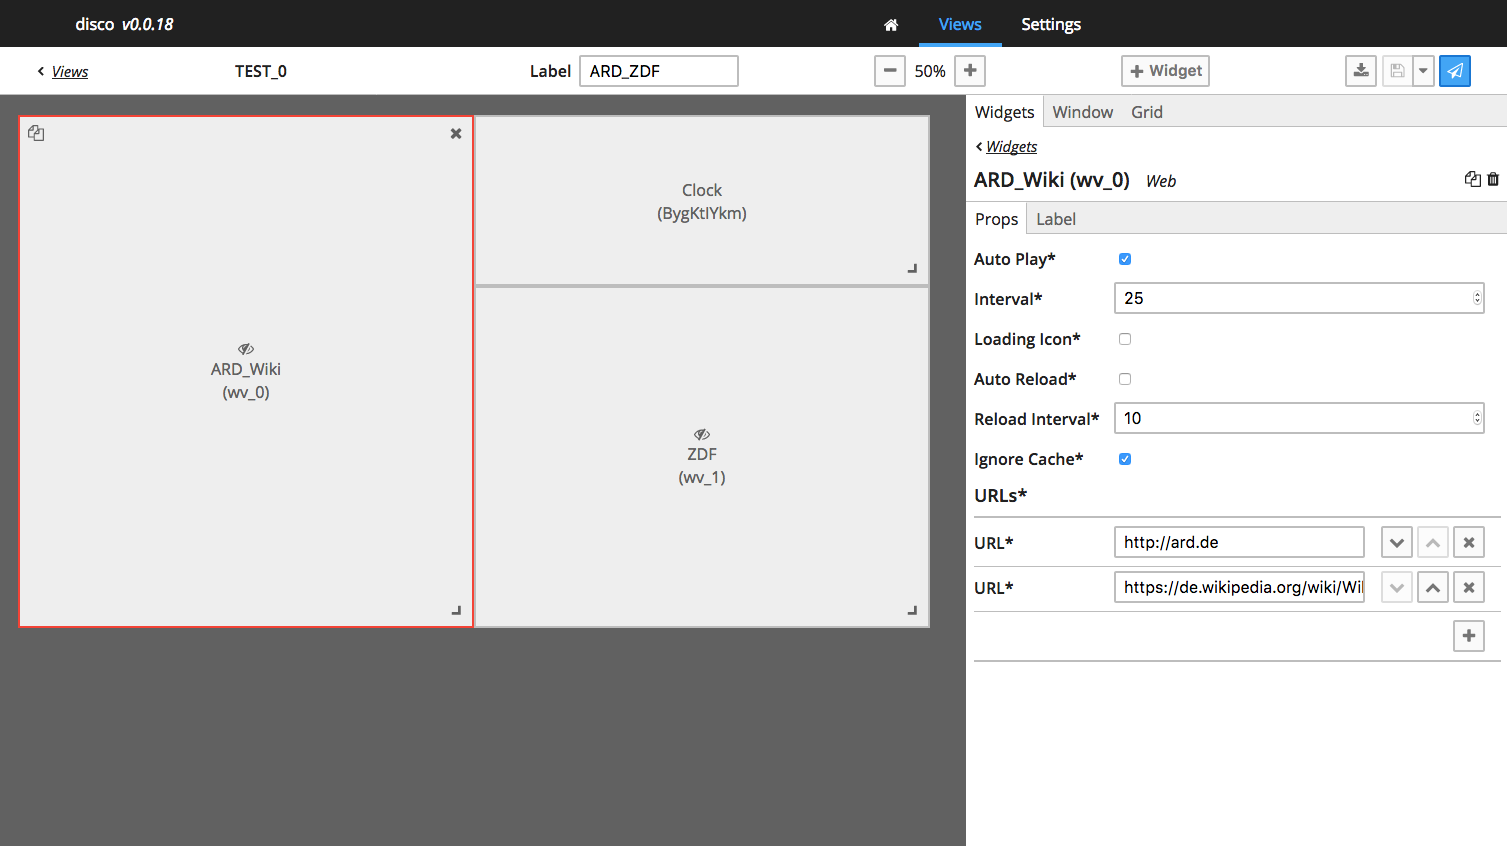Click the resize handle of ARD_Wiki widget
This screenshot has width=1507, height=846.
point(456,610)
